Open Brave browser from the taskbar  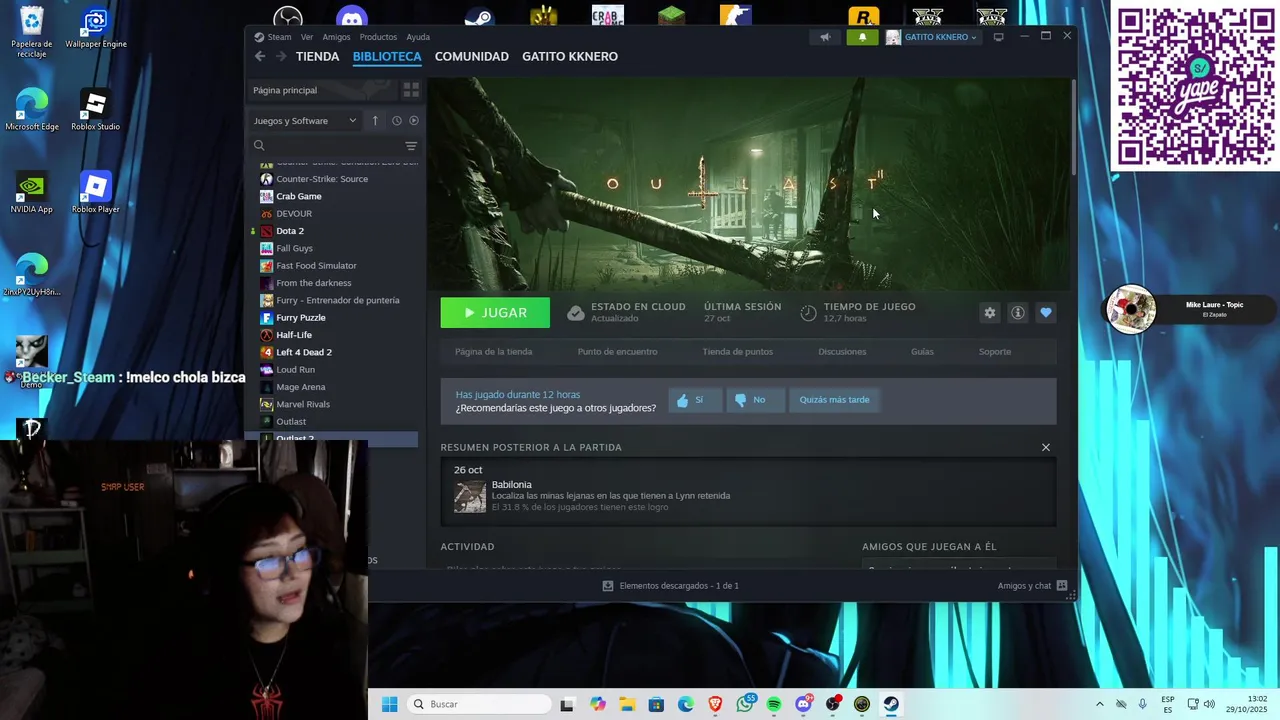[715, 704]
